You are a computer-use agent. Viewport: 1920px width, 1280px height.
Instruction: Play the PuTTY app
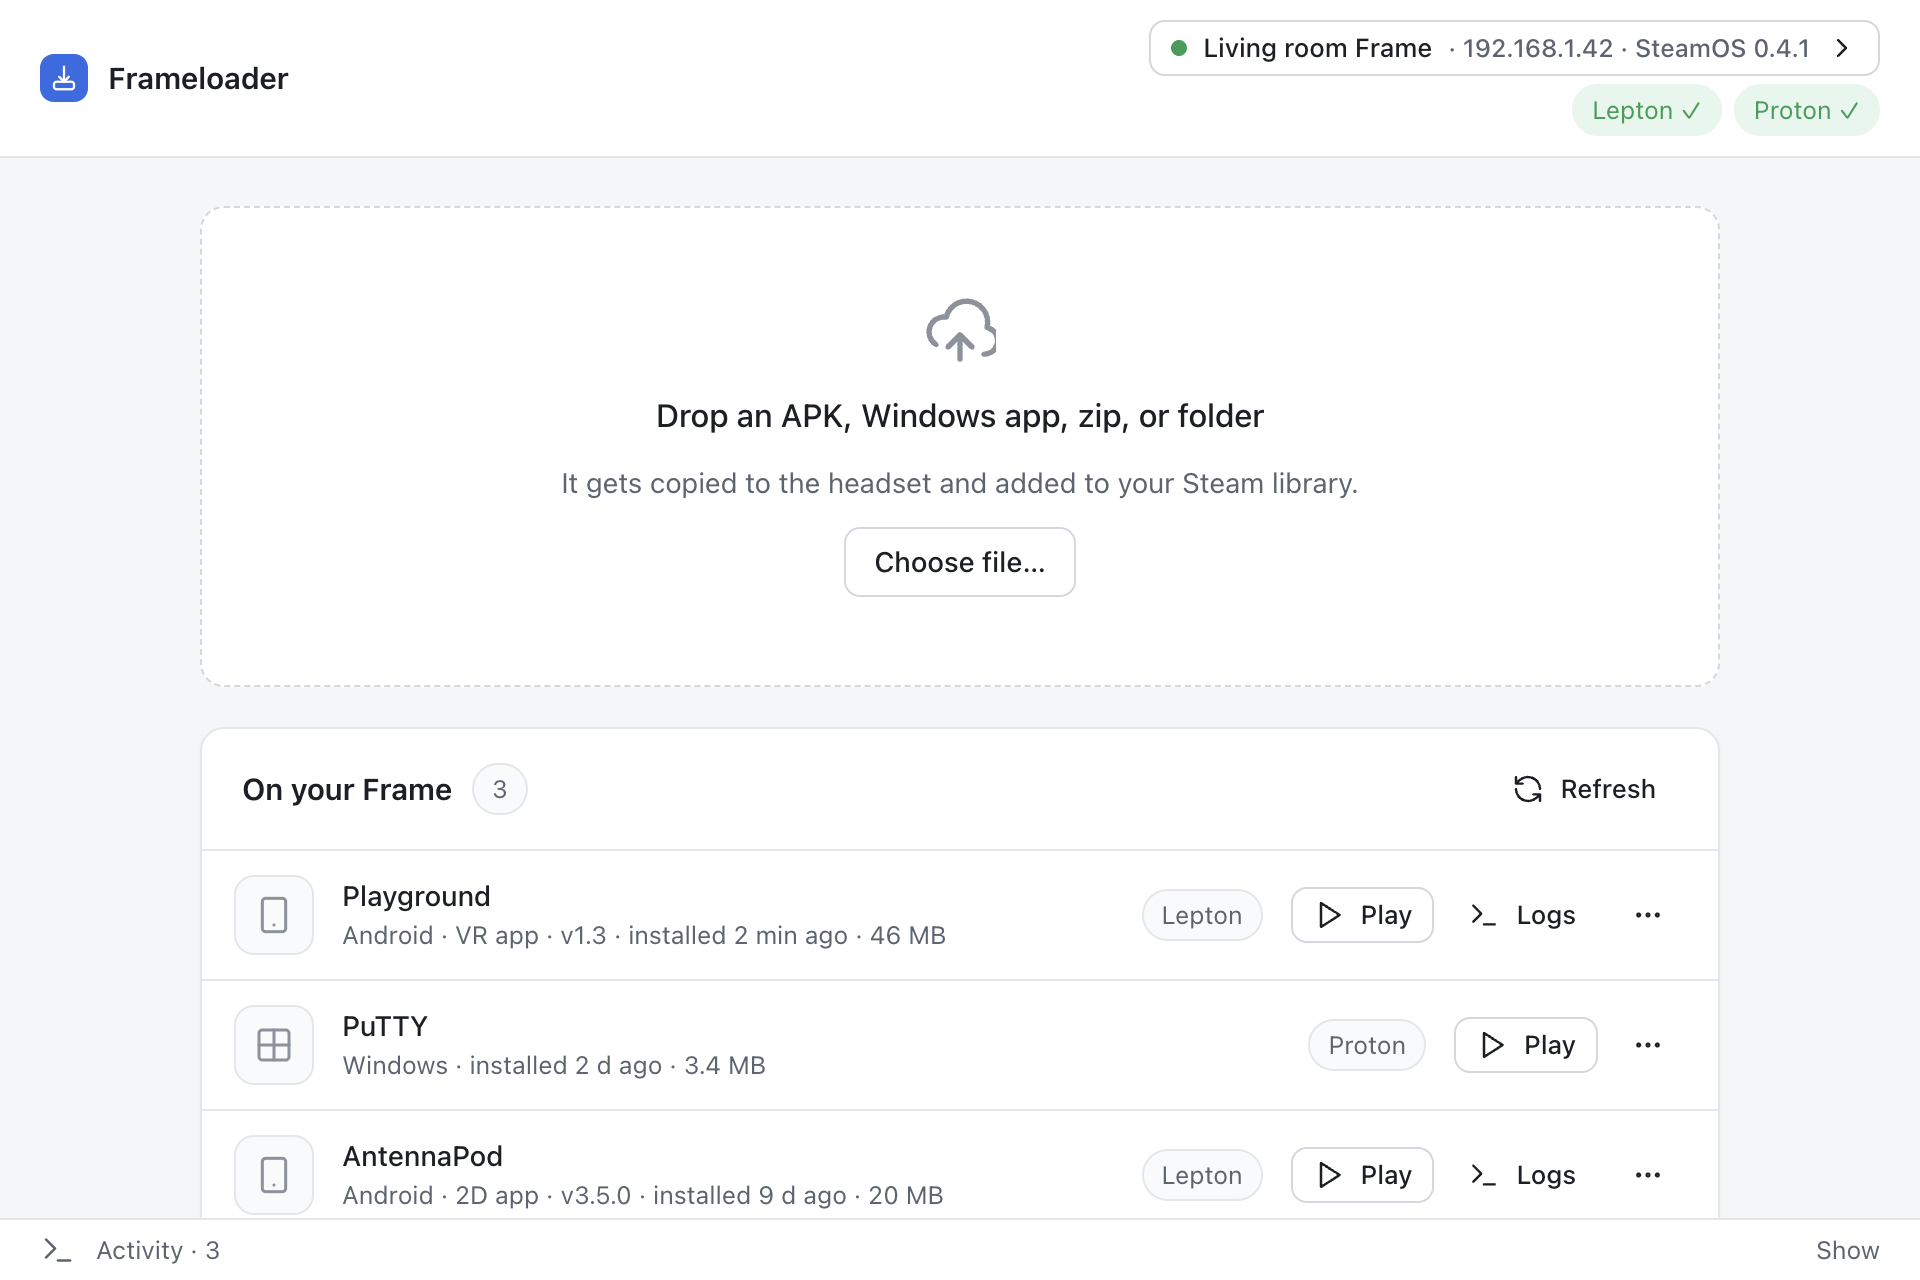(x=1526, y=1045)
